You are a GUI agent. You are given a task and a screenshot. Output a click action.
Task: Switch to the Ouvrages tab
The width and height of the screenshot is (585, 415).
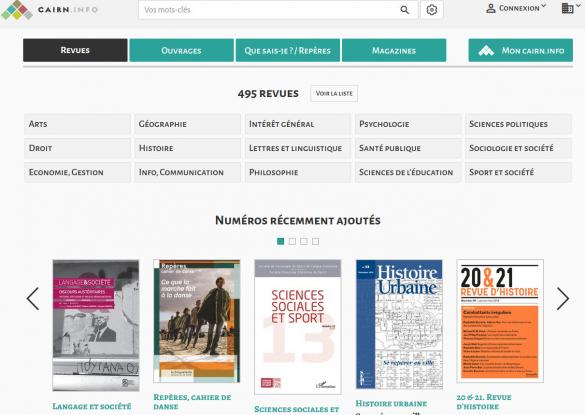(x=182, y=50)
